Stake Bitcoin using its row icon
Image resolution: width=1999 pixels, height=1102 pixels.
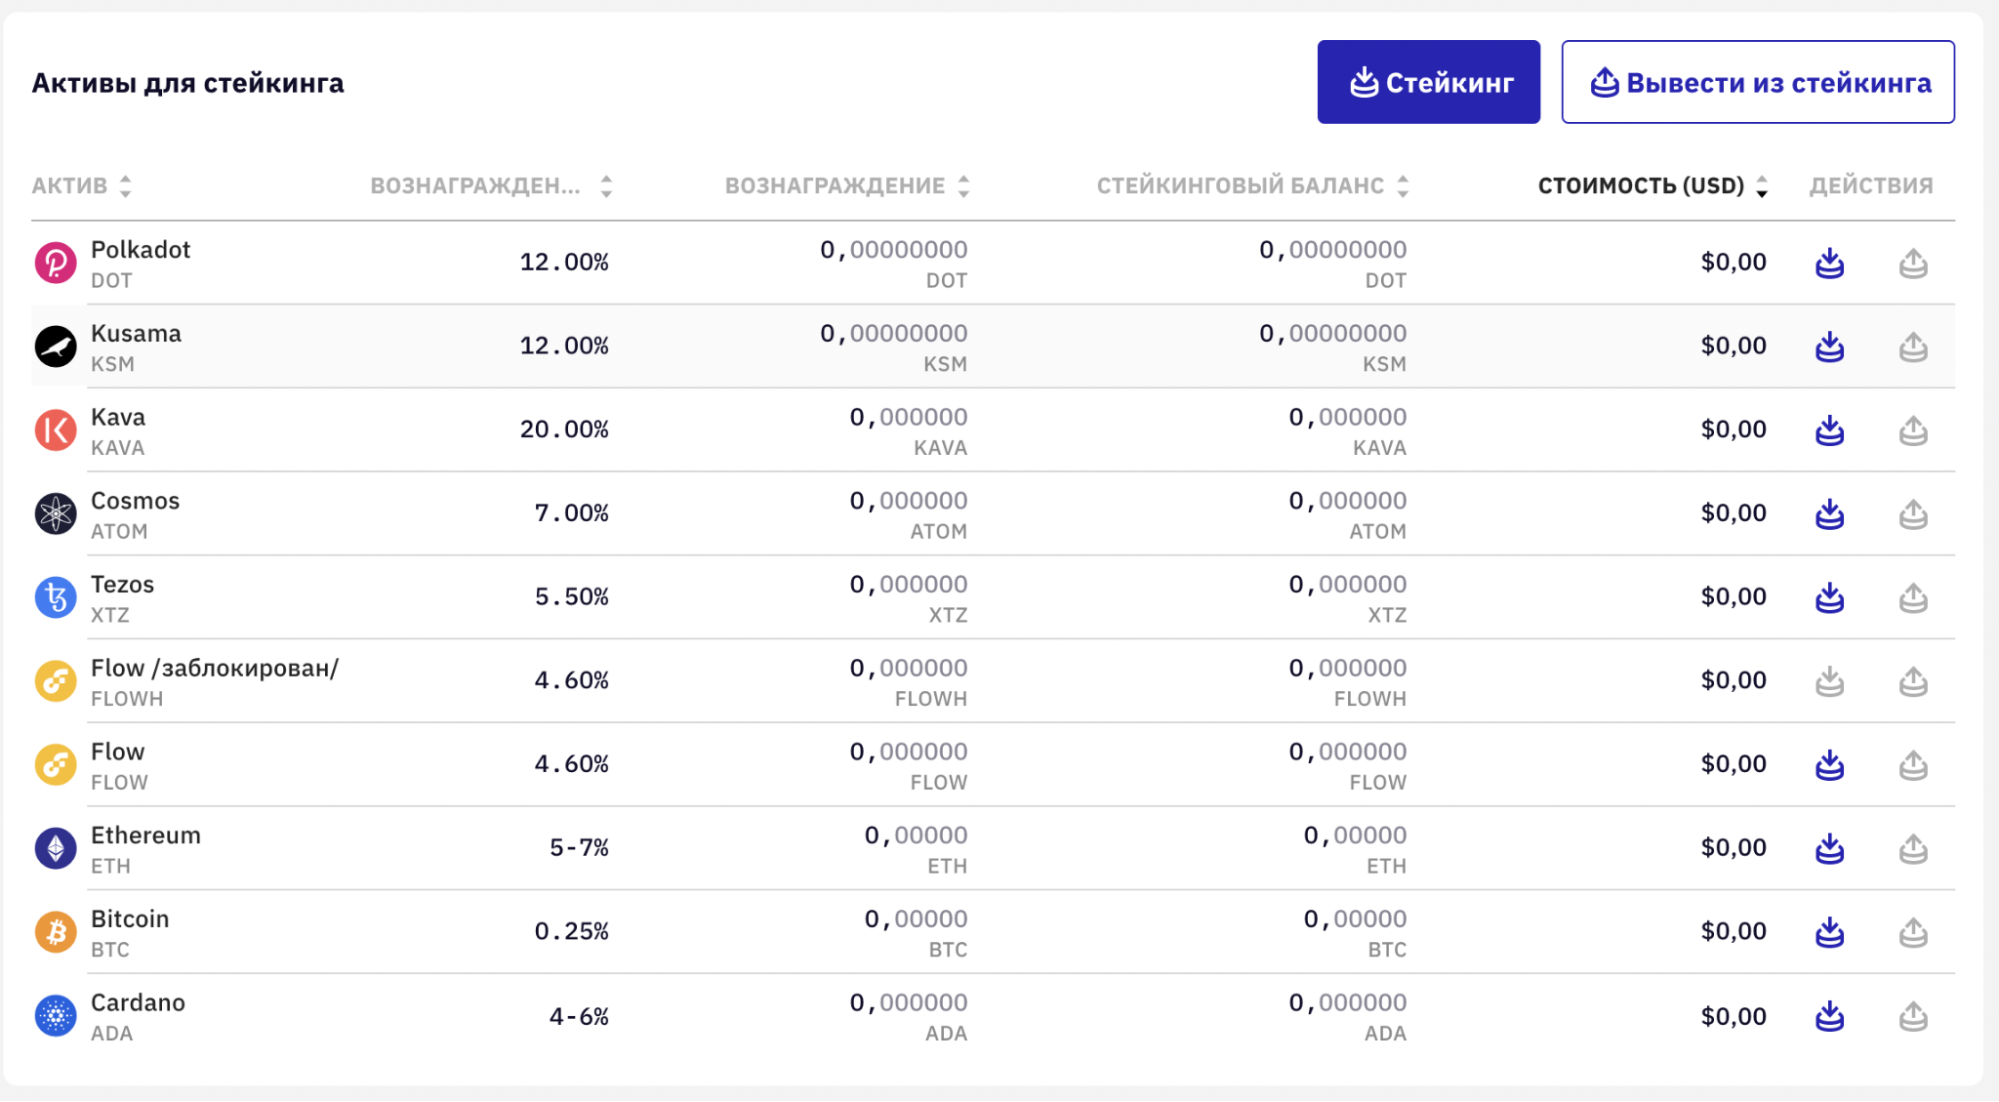(x=1829, y=932)
